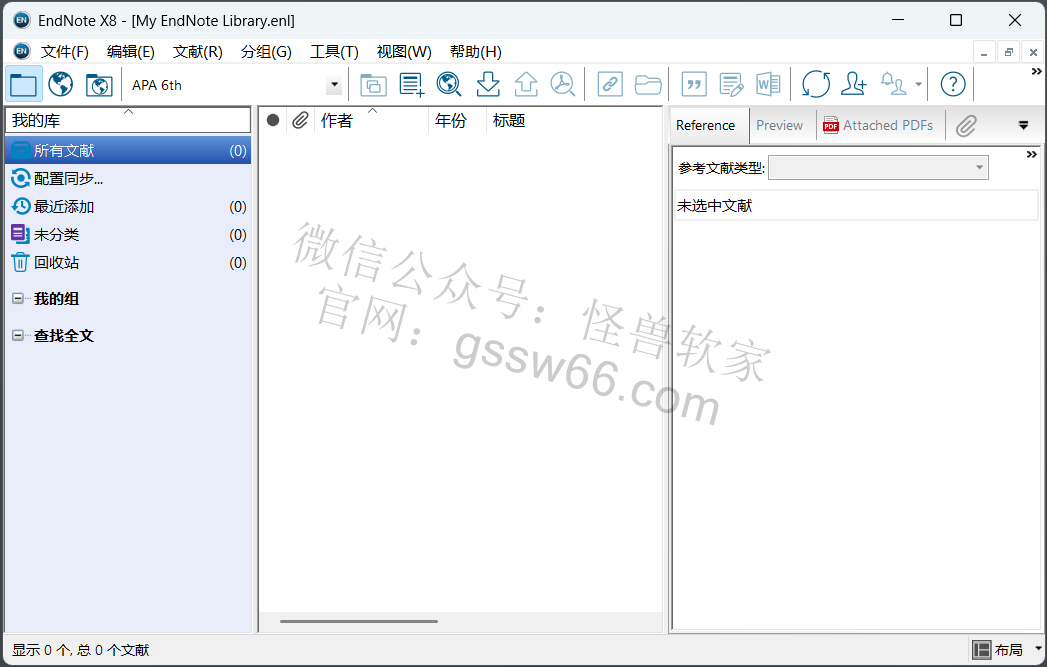Collapse the 我的组 group set
Screen dimensions: 1047x667
point(18,299)
